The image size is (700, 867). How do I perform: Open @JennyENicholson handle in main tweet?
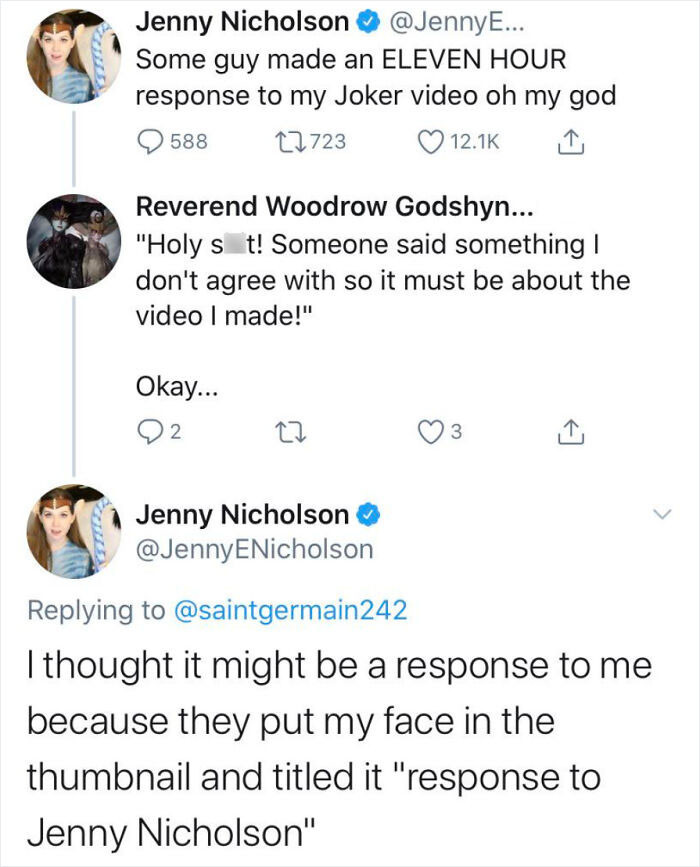tap(254, 549)
